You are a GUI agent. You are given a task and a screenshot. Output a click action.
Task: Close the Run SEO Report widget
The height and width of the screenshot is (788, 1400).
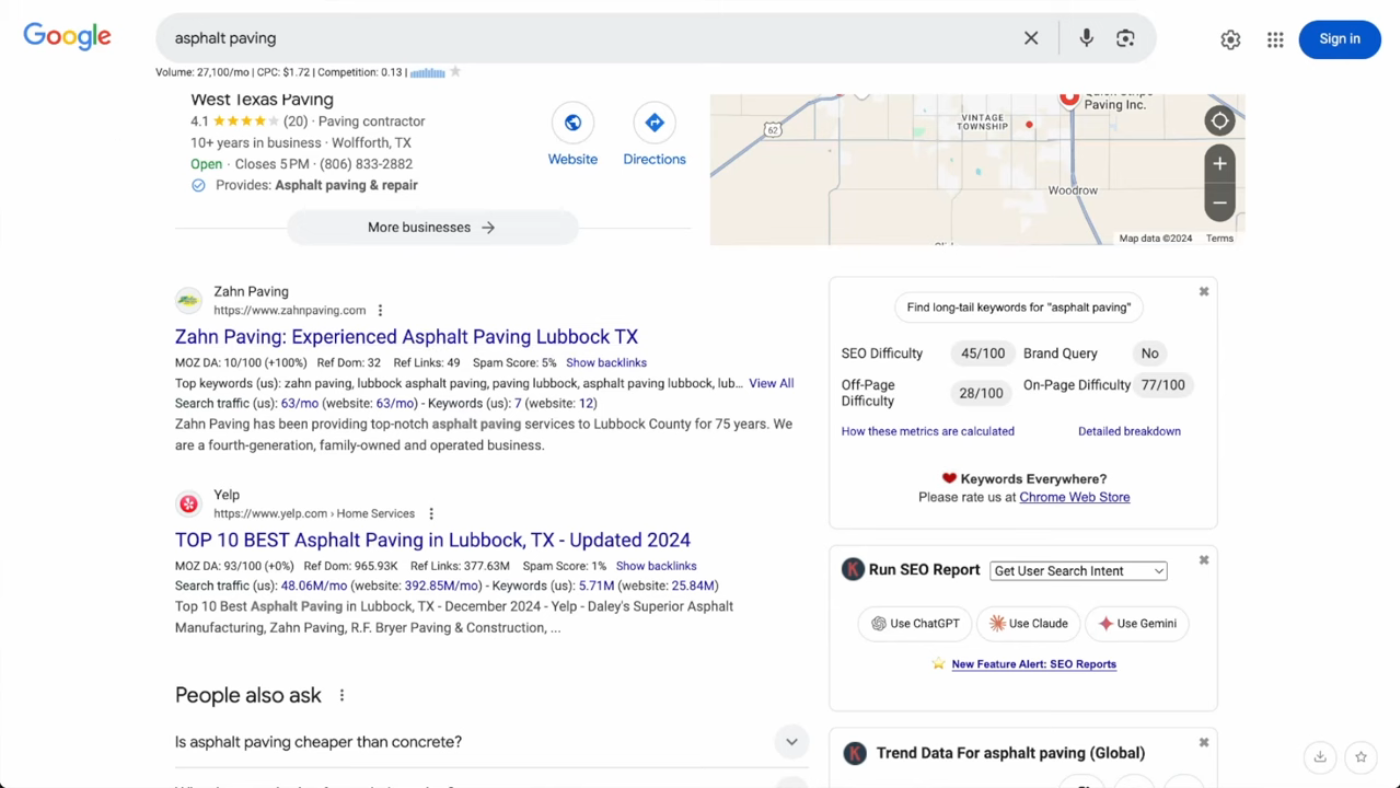click(1204, 560)
